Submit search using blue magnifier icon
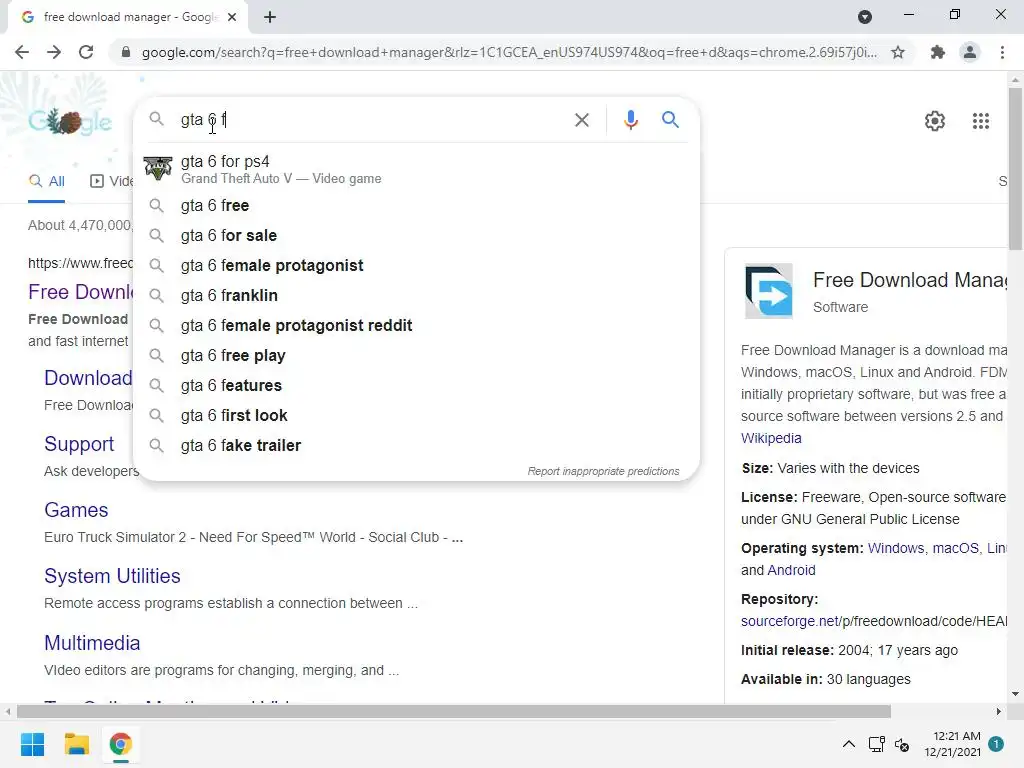Screen dimensions: 1024x768 pyautogui.click(x=670, y=120)
